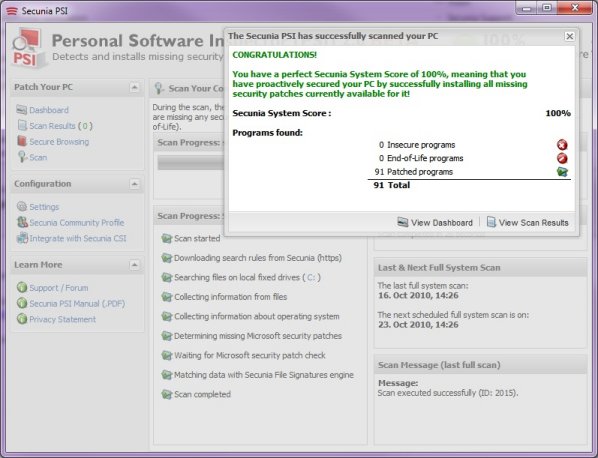
Task: Click the red Insecure programs icon
Action: [x=562, y=145]
